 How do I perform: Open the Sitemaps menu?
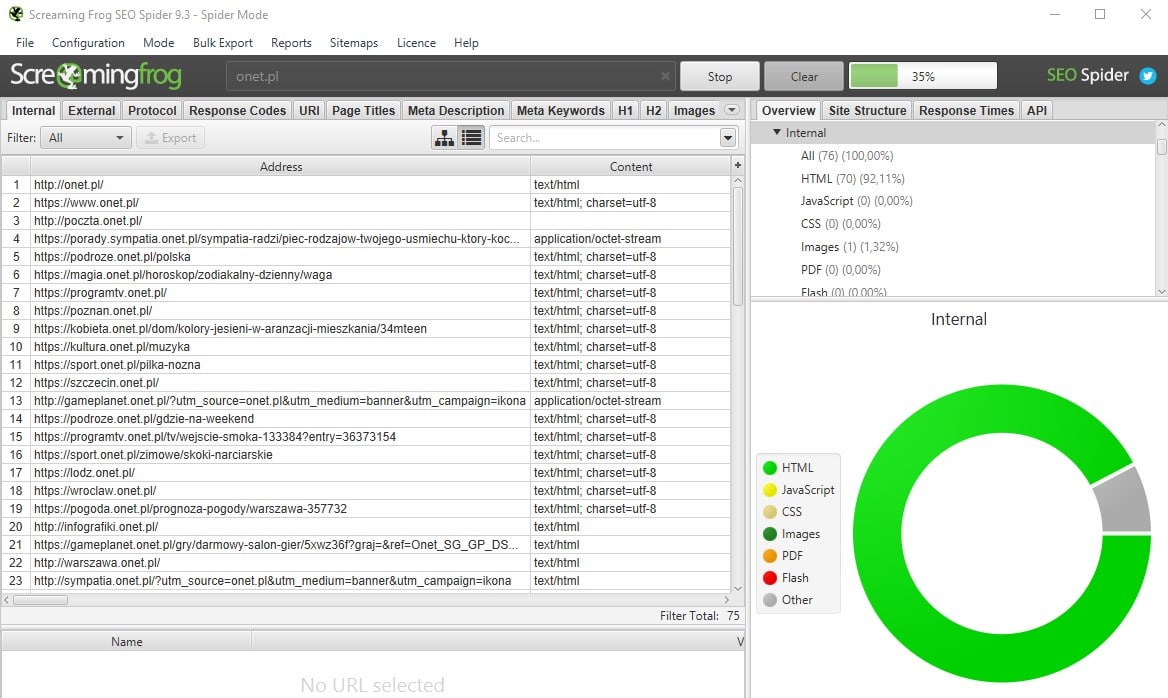(x=354, y=42)
